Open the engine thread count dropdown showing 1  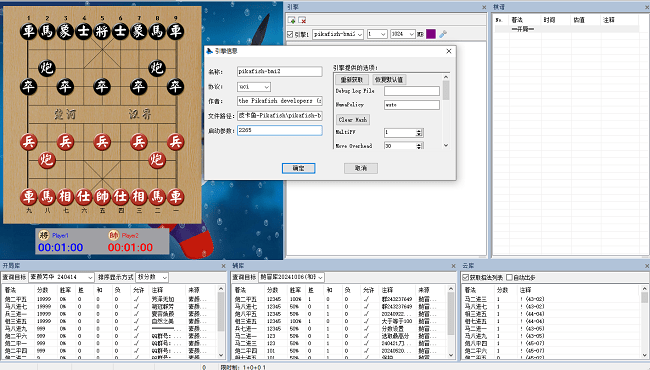(x=377, y=34)
